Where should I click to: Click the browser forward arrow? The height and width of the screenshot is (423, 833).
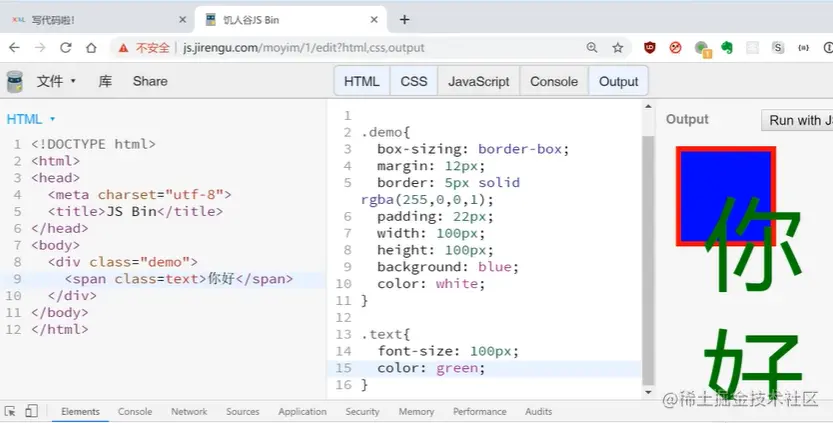coord(40,48)
